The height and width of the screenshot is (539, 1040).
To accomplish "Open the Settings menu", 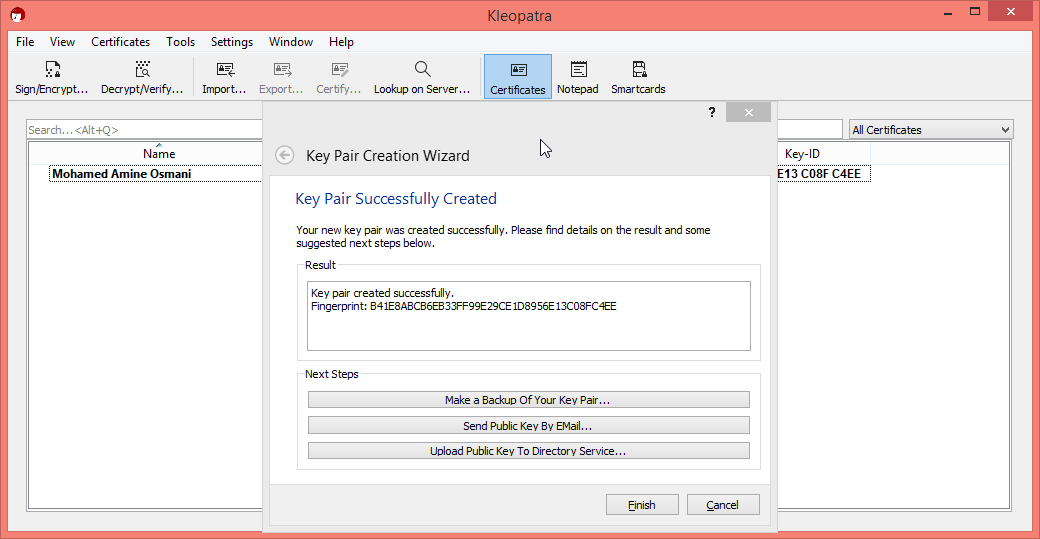I will pos(231,42).
